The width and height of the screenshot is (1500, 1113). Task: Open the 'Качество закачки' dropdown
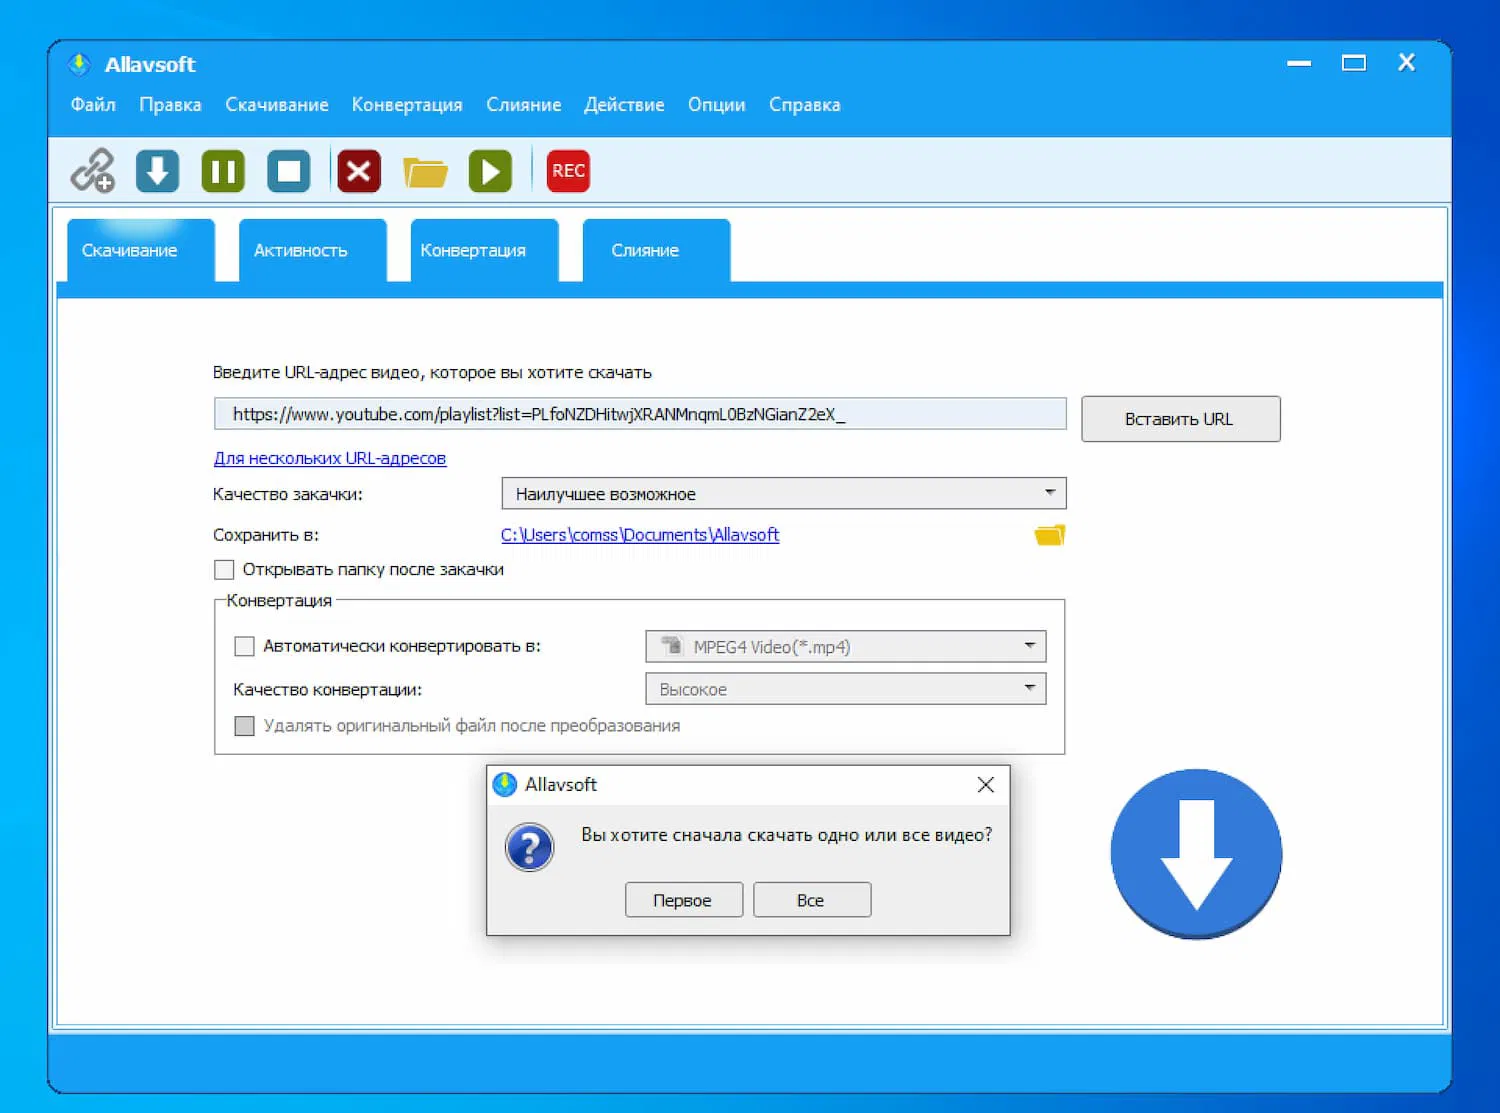click(x=1048, y=493)
